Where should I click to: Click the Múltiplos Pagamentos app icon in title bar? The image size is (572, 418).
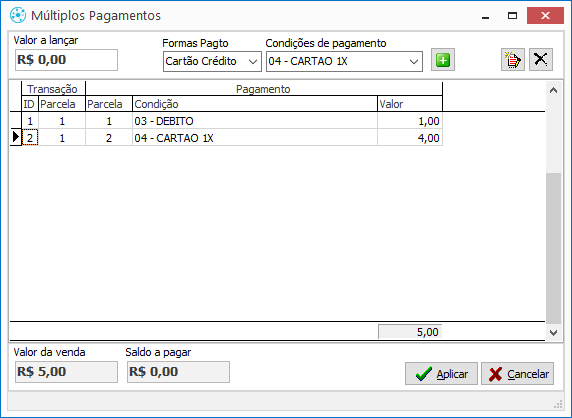point(18,16)
